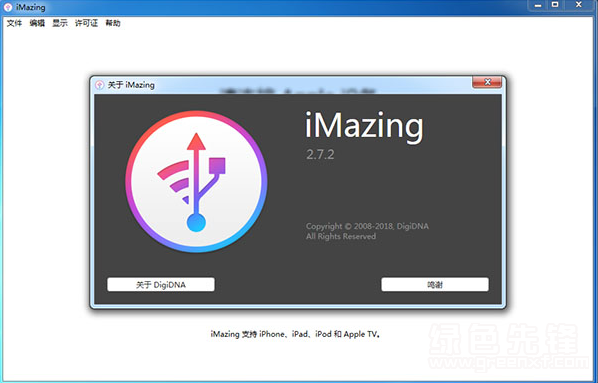Open the 编辑 menu
Screen dimensions: 598x383
(37, 23)
